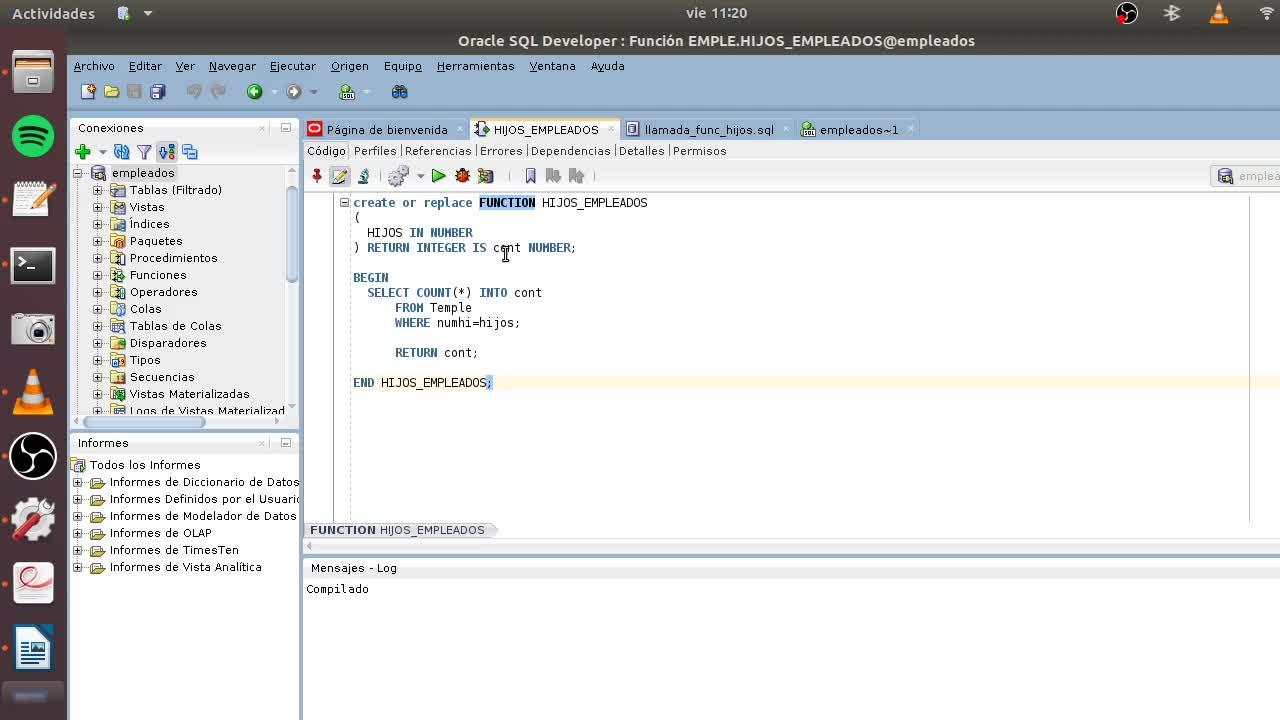Open the Errores subtab
This screenshot has height=720, width=1280.
point(500,151)
